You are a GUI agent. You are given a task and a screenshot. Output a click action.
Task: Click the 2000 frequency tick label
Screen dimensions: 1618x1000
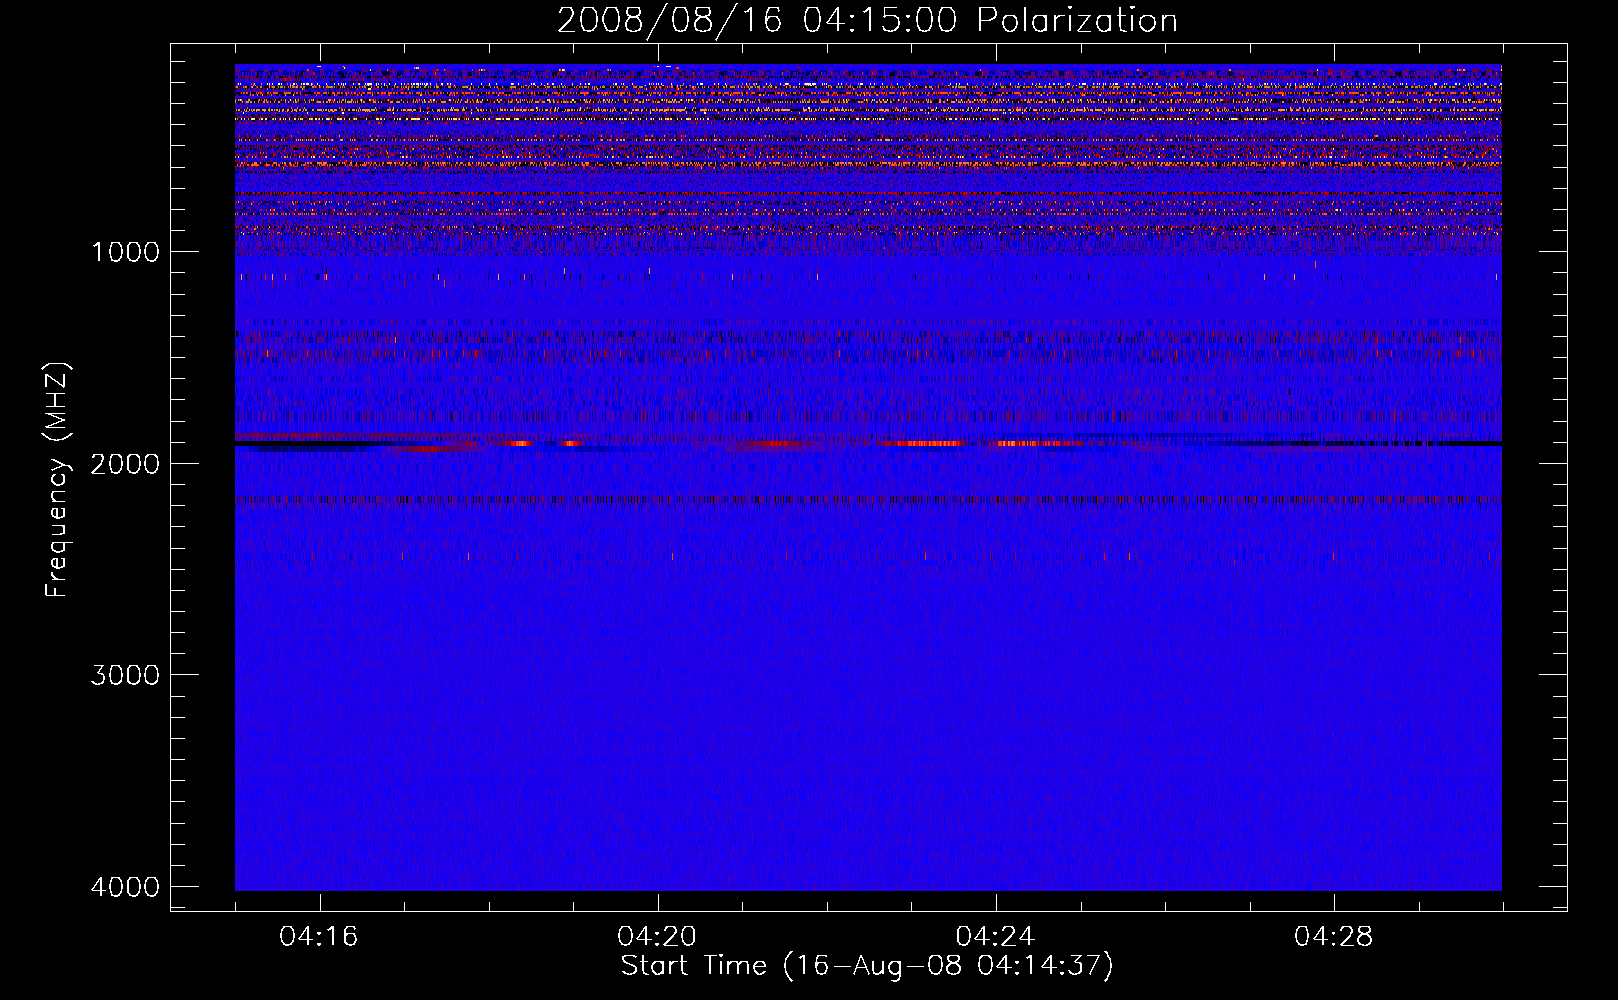(125, 464)
